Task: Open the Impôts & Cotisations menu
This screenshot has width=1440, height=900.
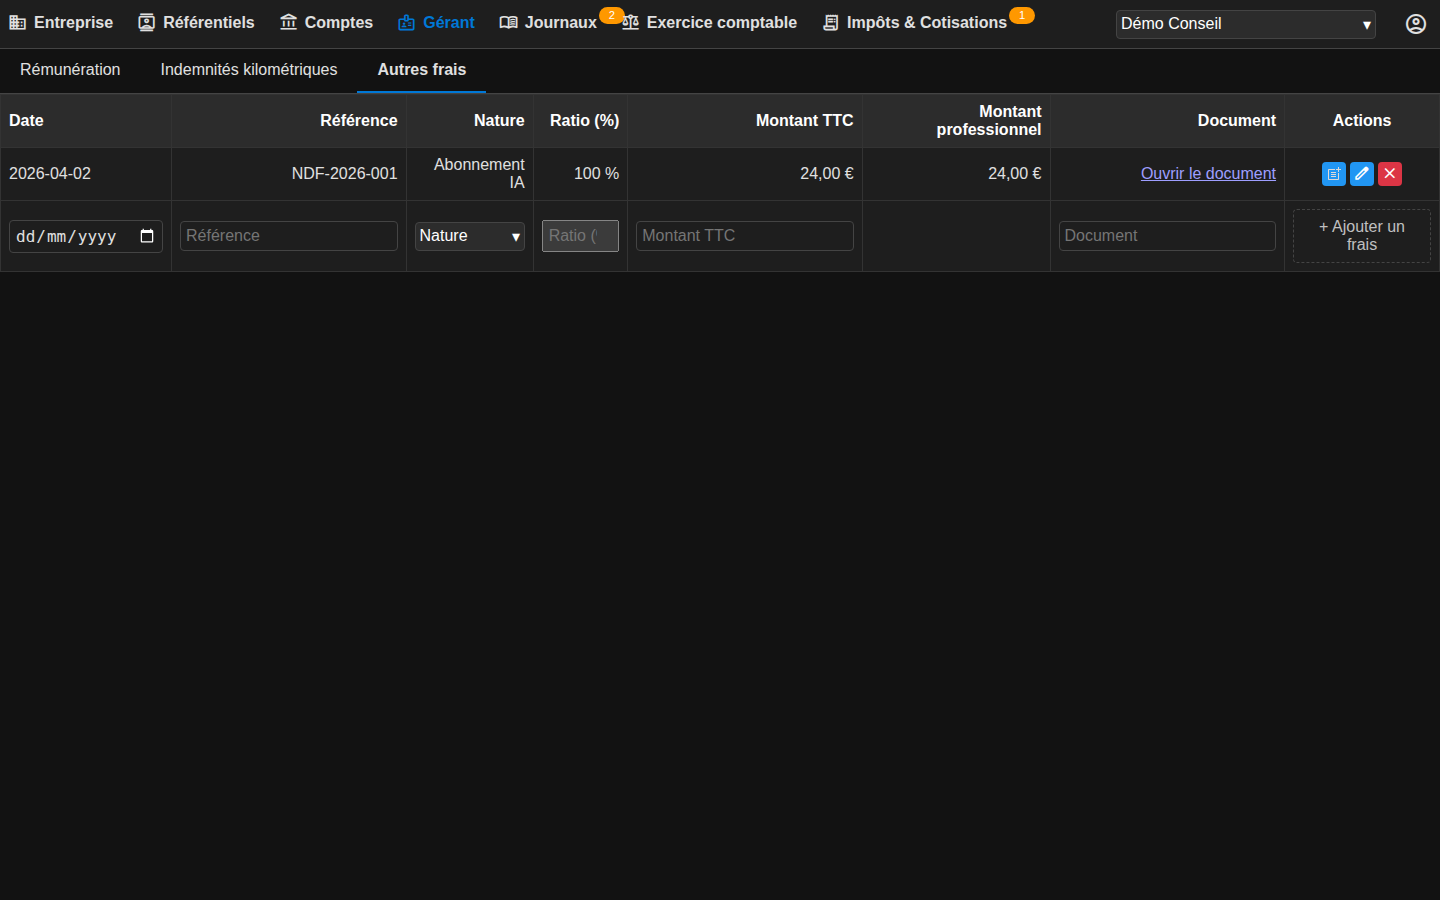Action: (x=915, y=22)
